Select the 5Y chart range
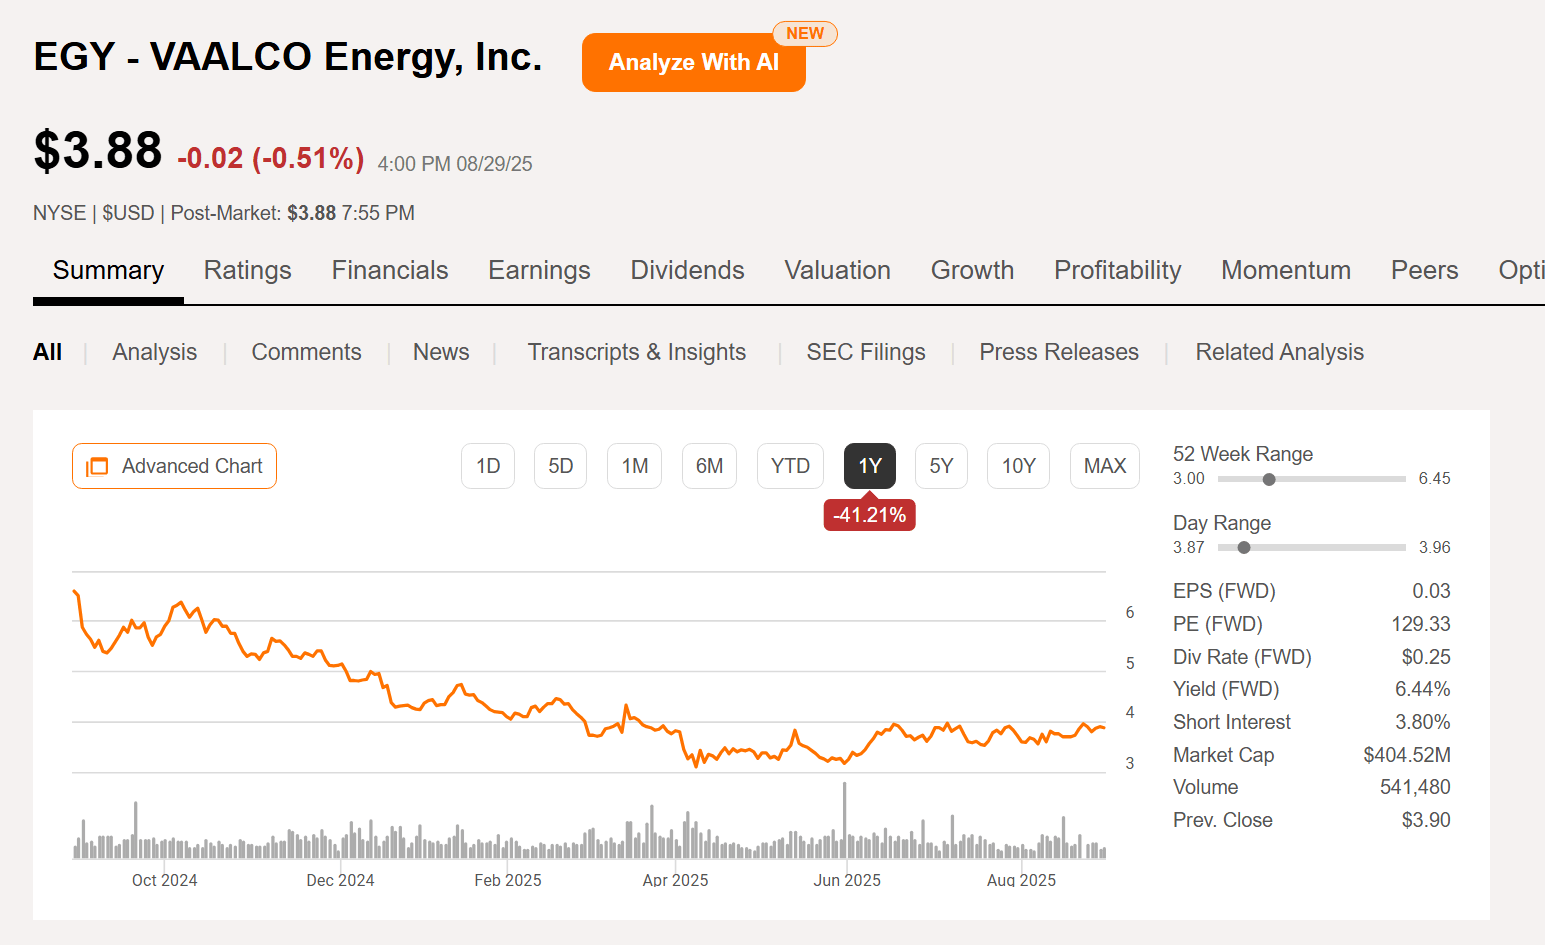Image resolution: width=1545 pixels, height=945 pixels. click(x=941, y=466)
